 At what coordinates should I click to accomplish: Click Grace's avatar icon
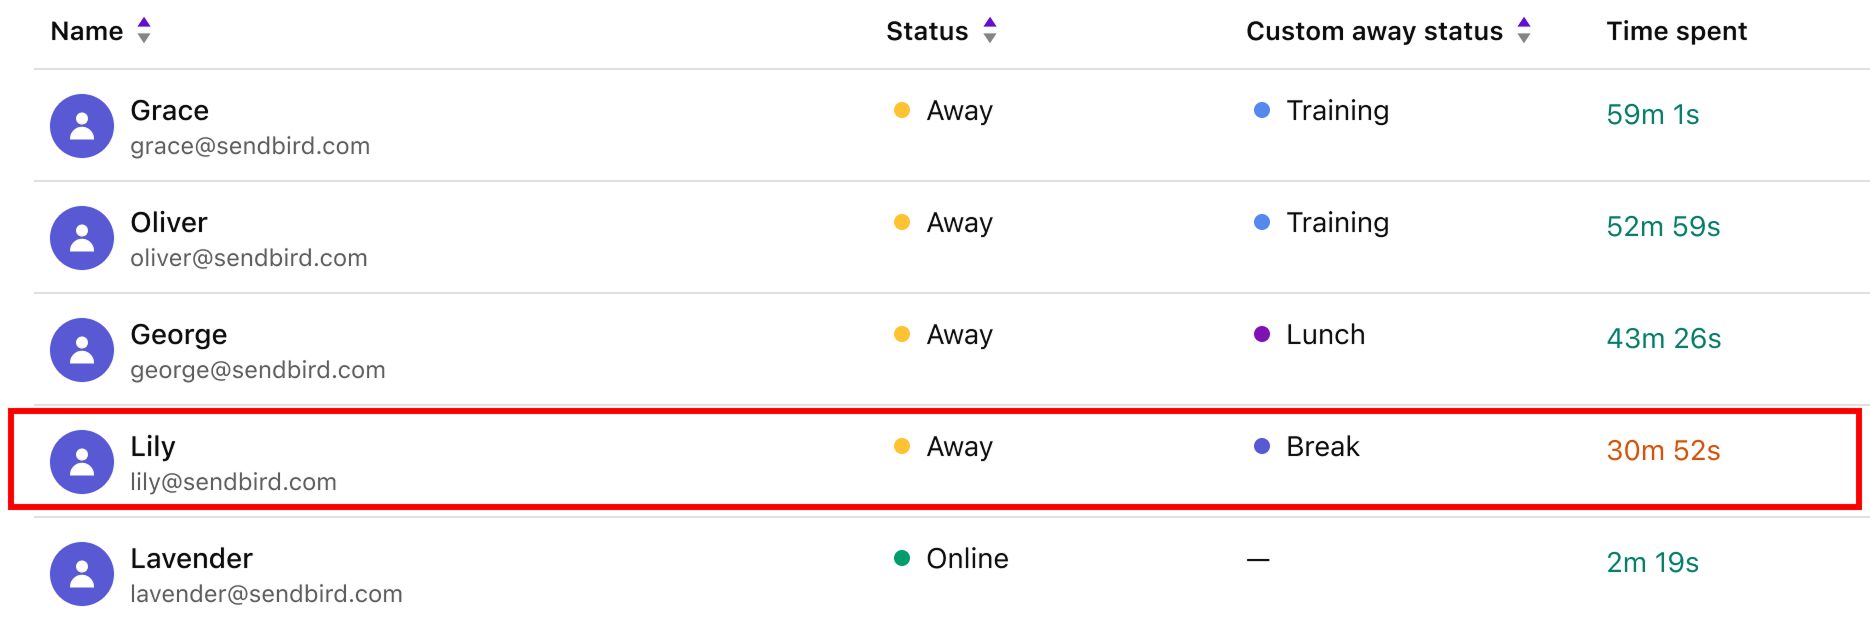[x=82, y=125]
